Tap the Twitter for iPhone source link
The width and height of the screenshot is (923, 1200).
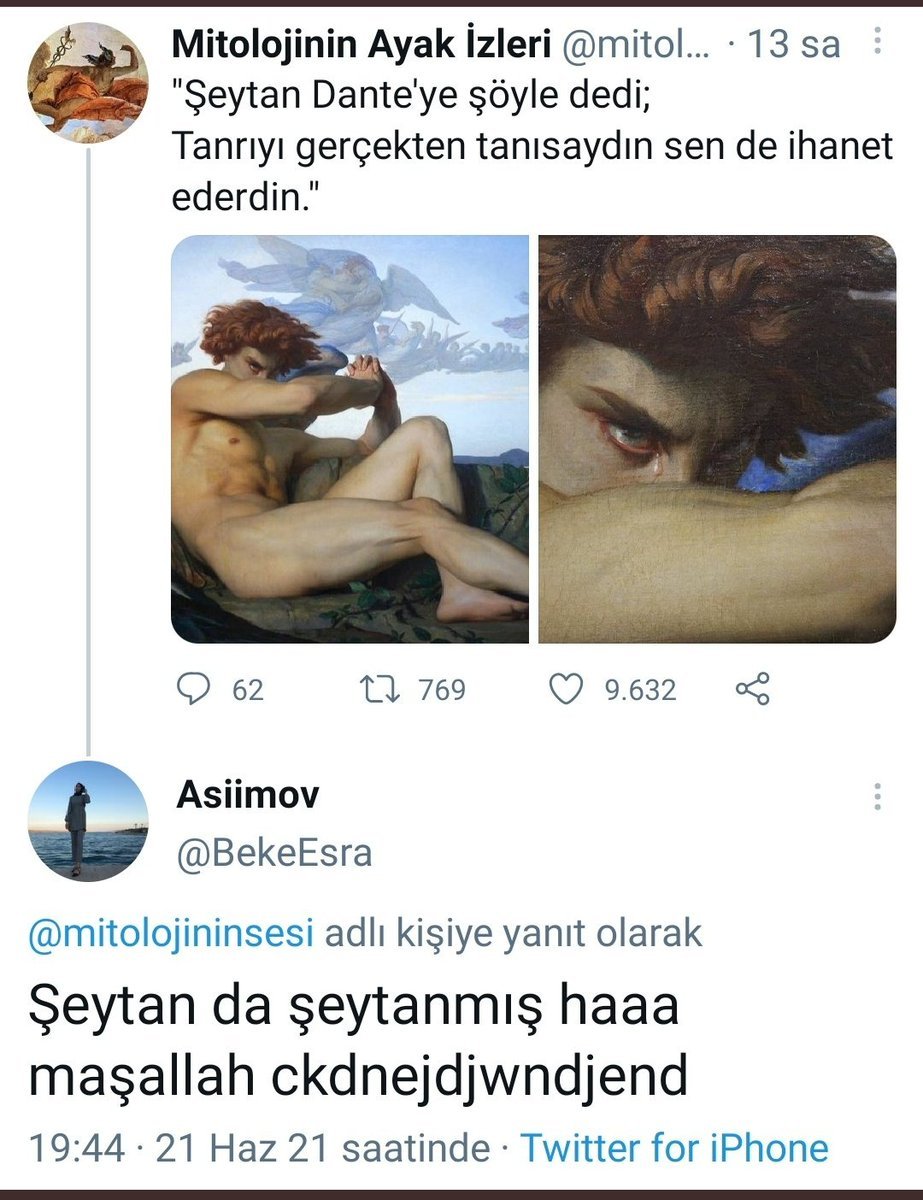click(674, 1147)
